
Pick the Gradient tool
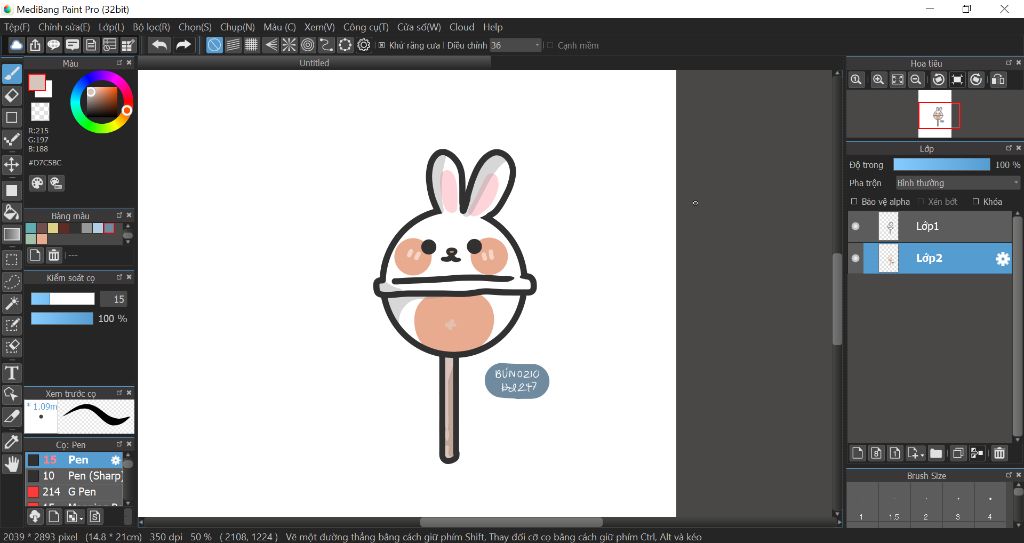coord(12,234)
